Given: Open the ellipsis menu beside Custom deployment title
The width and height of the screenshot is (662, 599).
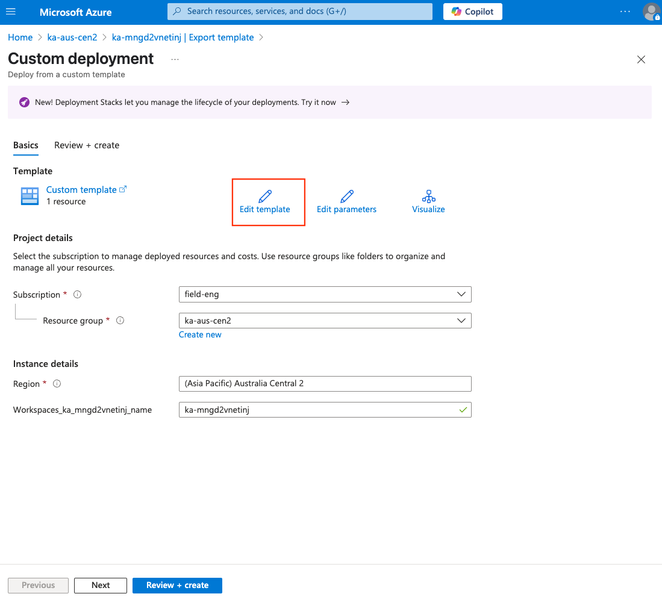Looking at the screenshot, I should coord(175,60).
